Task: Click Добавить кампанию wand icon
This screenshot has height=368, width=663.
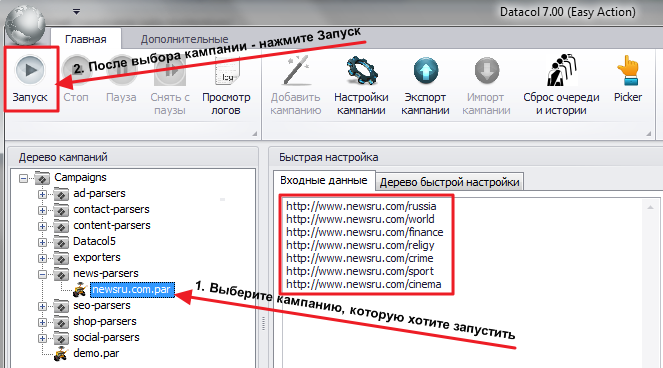Action: pos(296,70)
